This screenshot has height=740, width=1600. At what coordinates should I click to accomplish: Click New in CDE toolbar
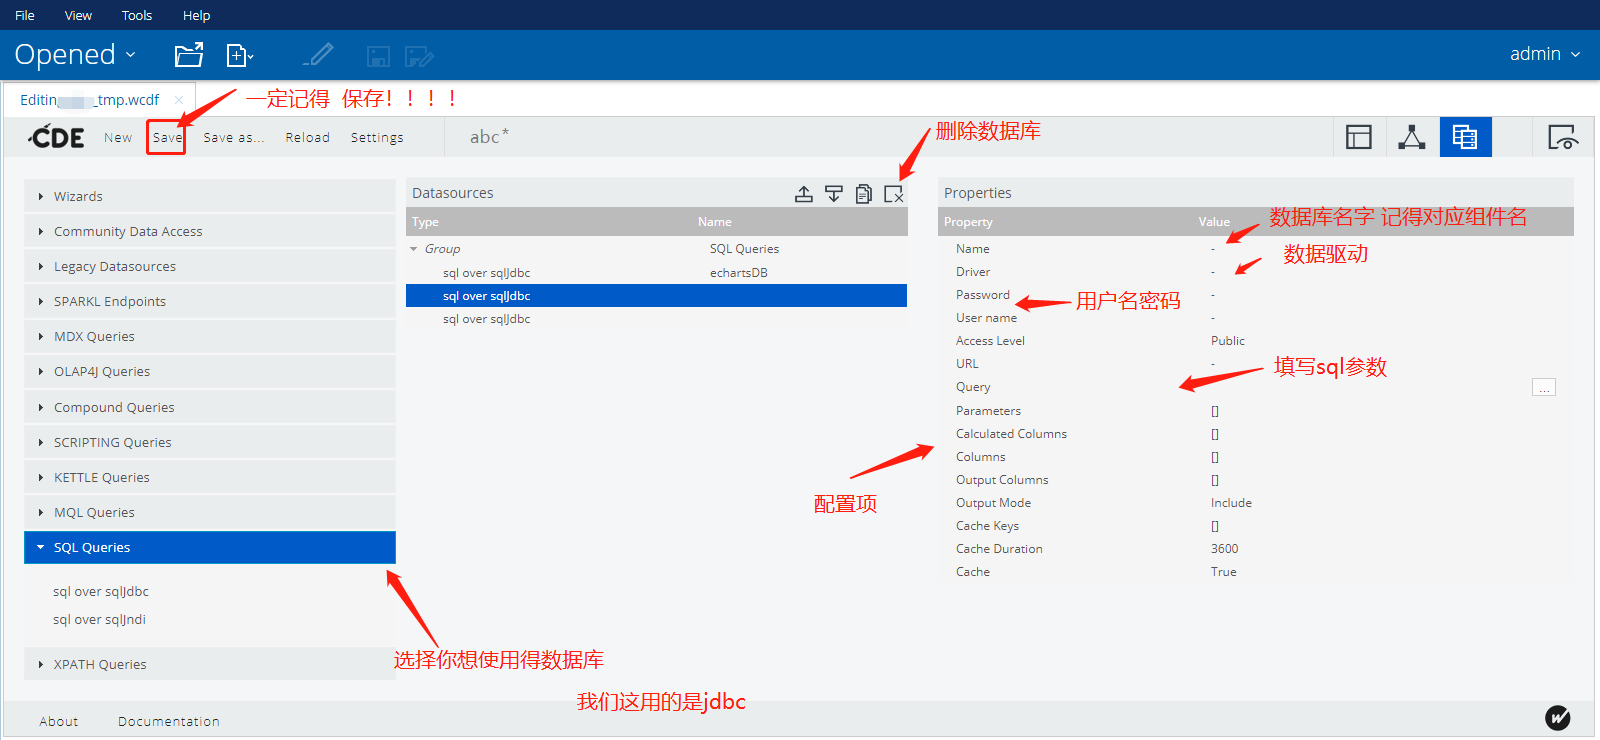coord(118,138)
